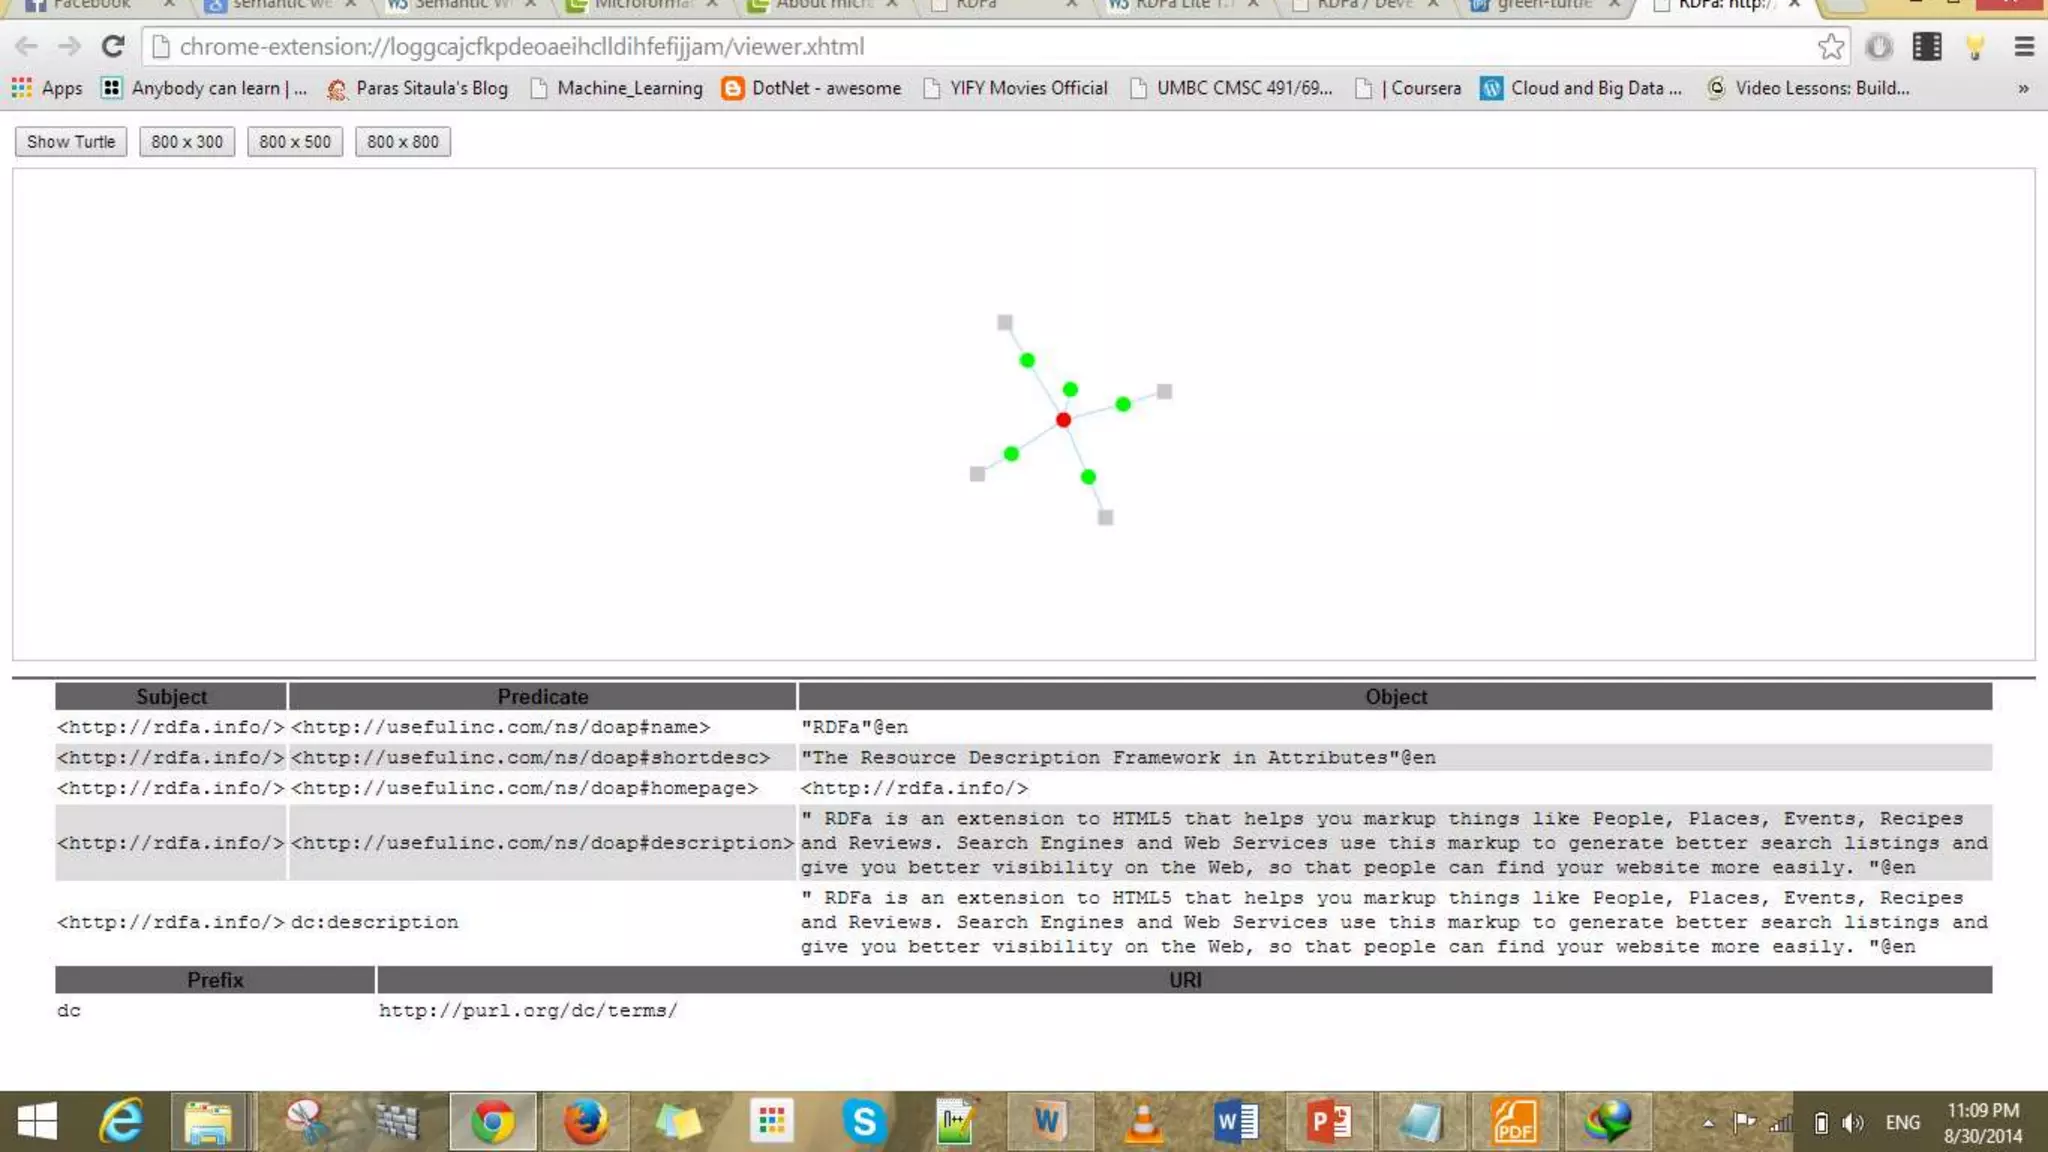Click the volume speaker tray icon
Screen dimensions: 2048x1152
click(1853, 1123)
